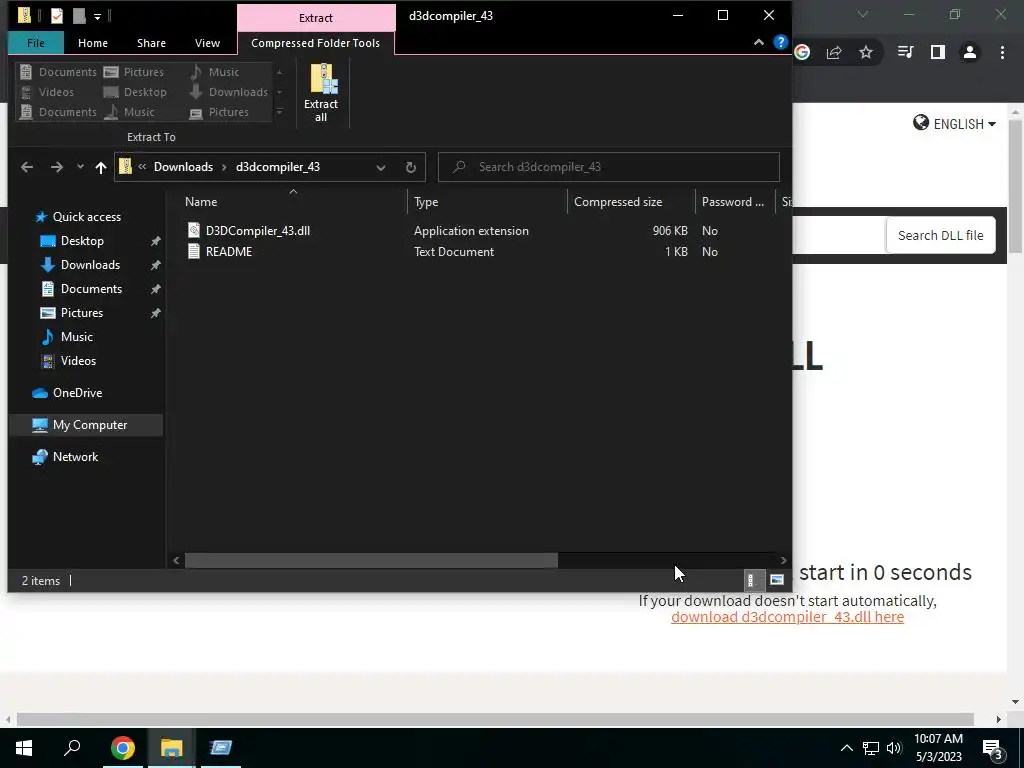Viewport: 1024px width, 768px height.
Task: Click the README file icon
Action: tap(194, 251)
